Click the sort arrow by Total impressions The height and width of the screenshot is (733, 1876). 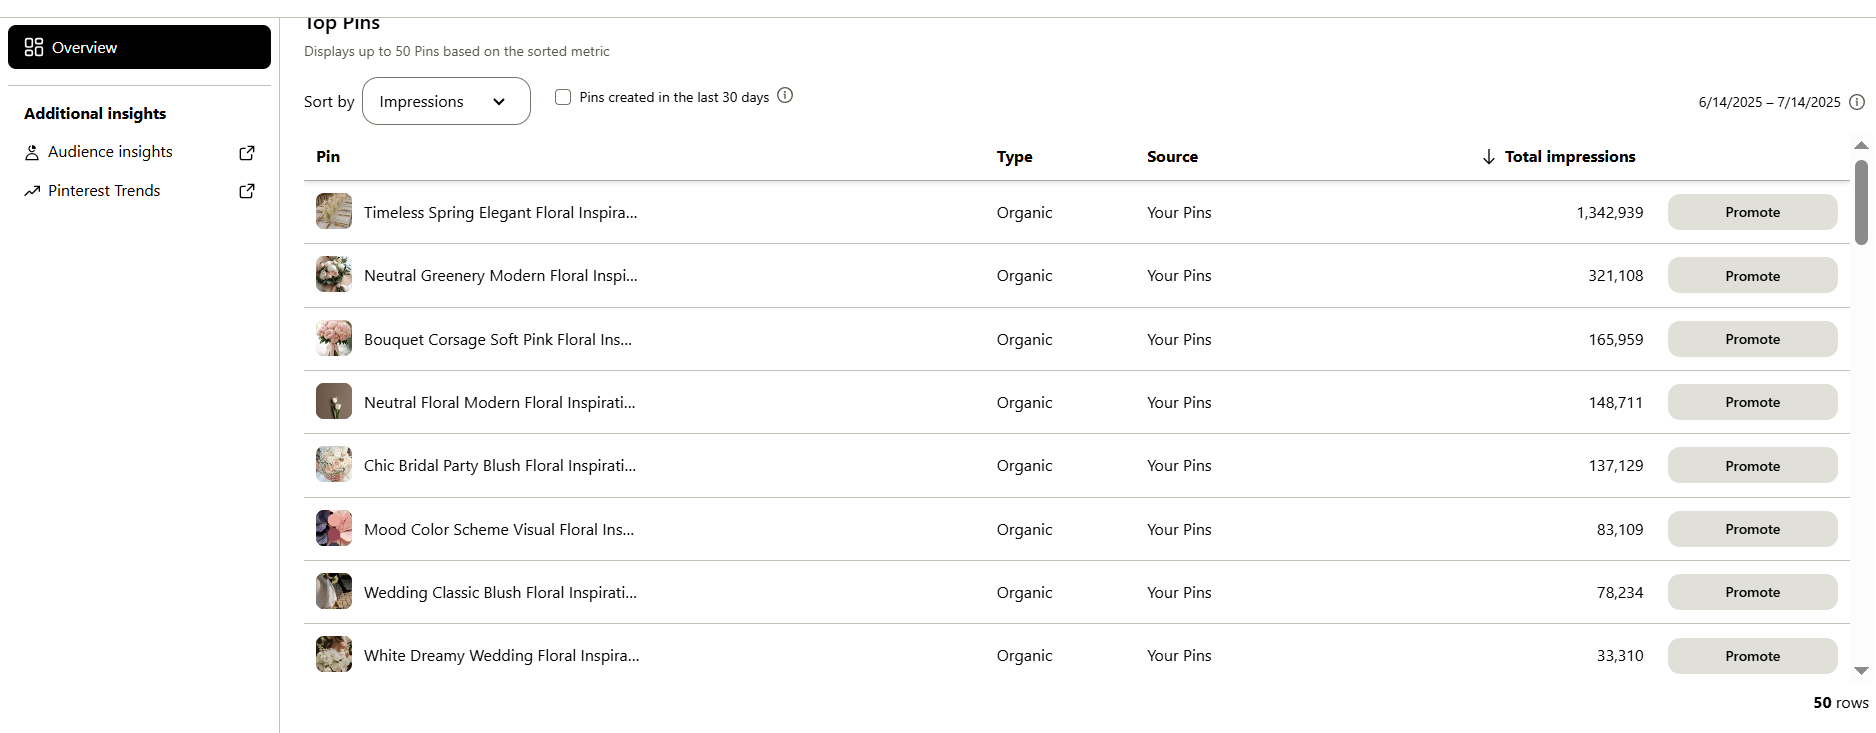tap(1489, 157)
